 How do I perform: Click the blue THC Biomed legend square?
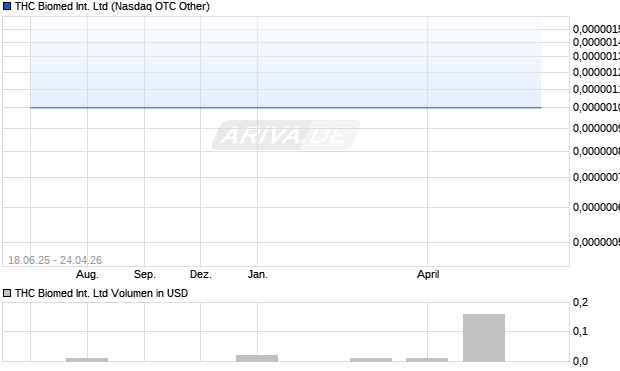coord(7,6)
